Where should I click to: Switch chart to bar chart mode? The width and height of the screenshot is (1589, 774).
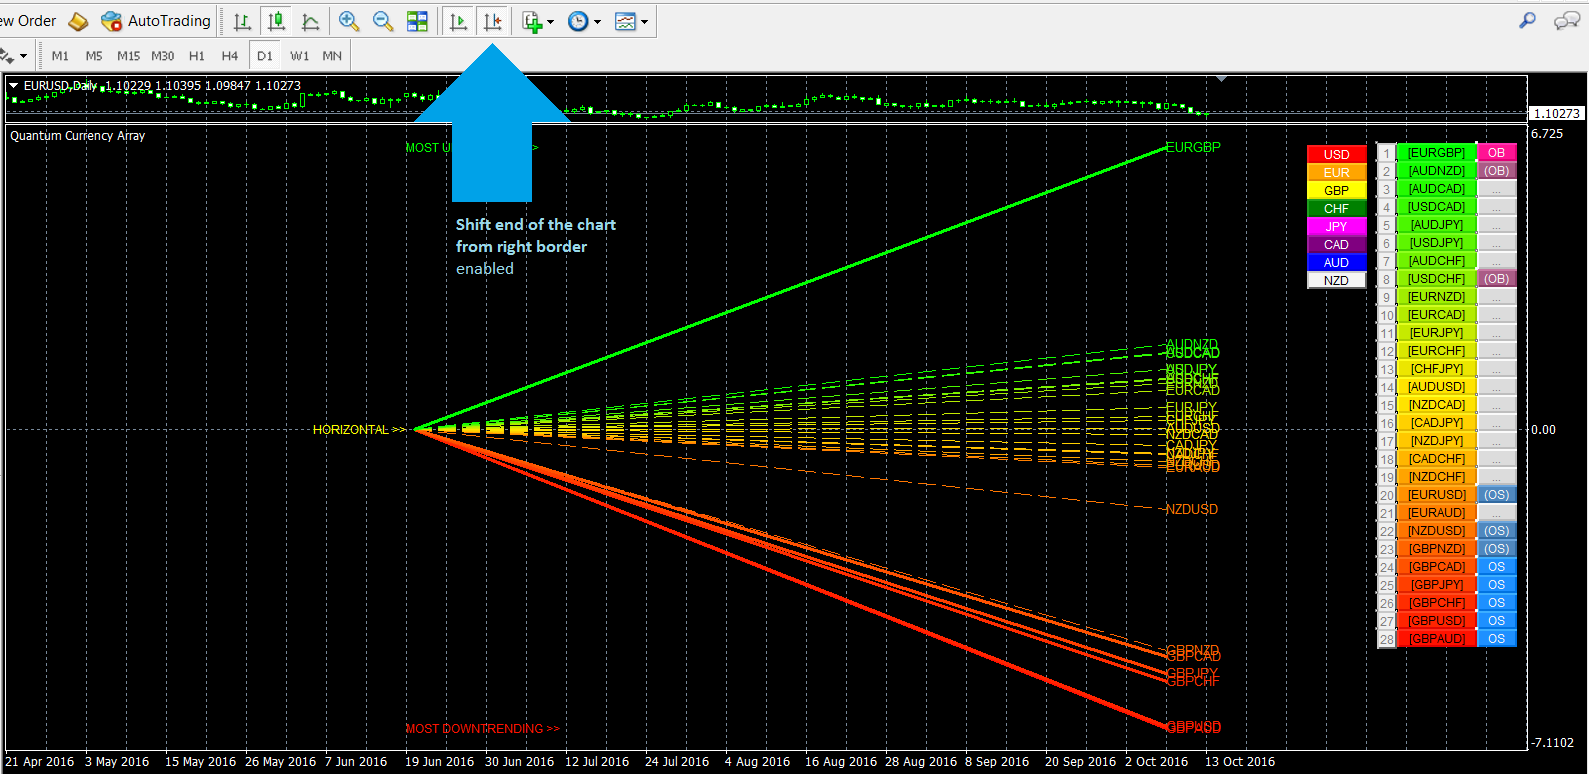242,21
